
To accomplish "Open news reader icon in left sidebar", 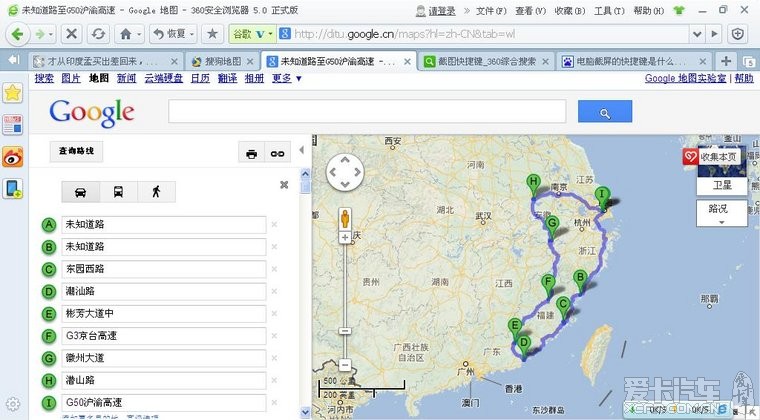I will click(13, 124).
